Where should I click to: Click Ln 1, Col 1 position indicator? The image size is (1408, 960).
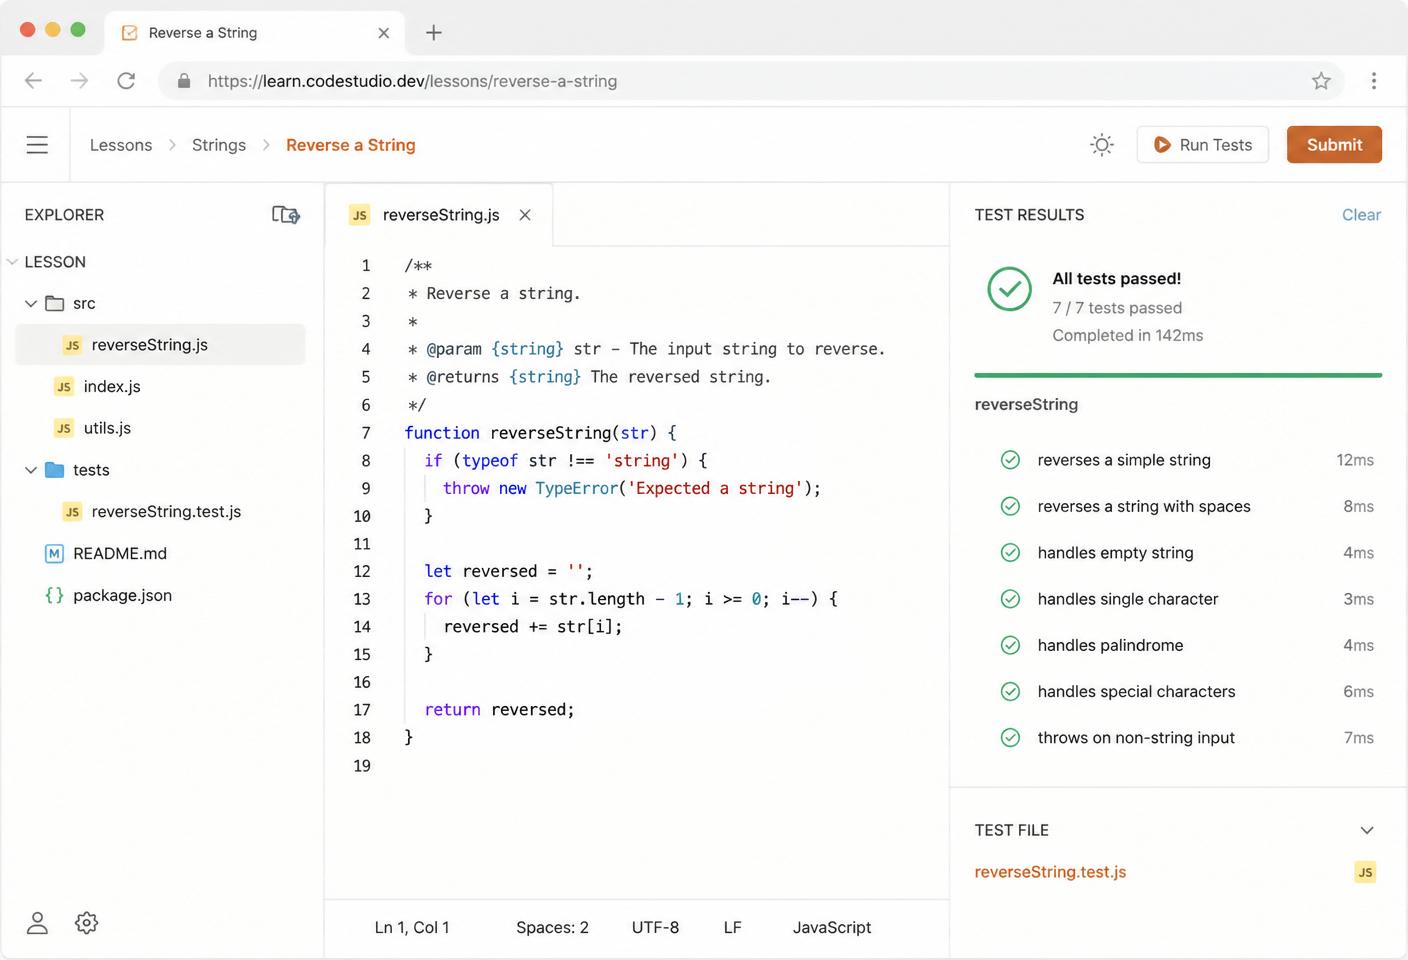pyautogui.click(x=412, y=928)
